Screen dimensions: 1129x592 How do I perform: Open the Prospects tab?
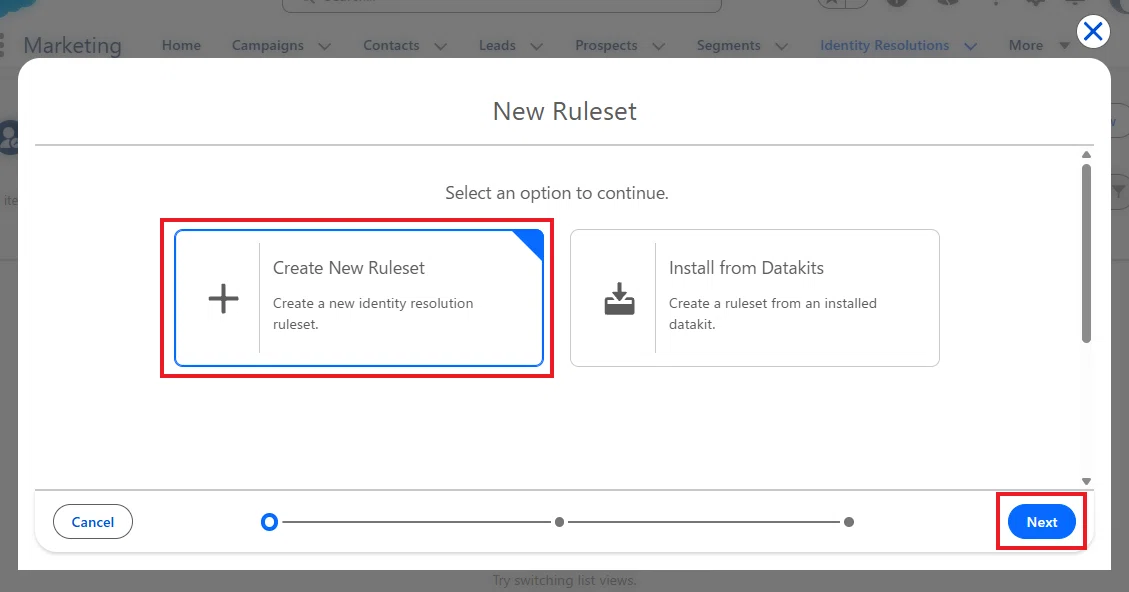click(x=606, y=45)
